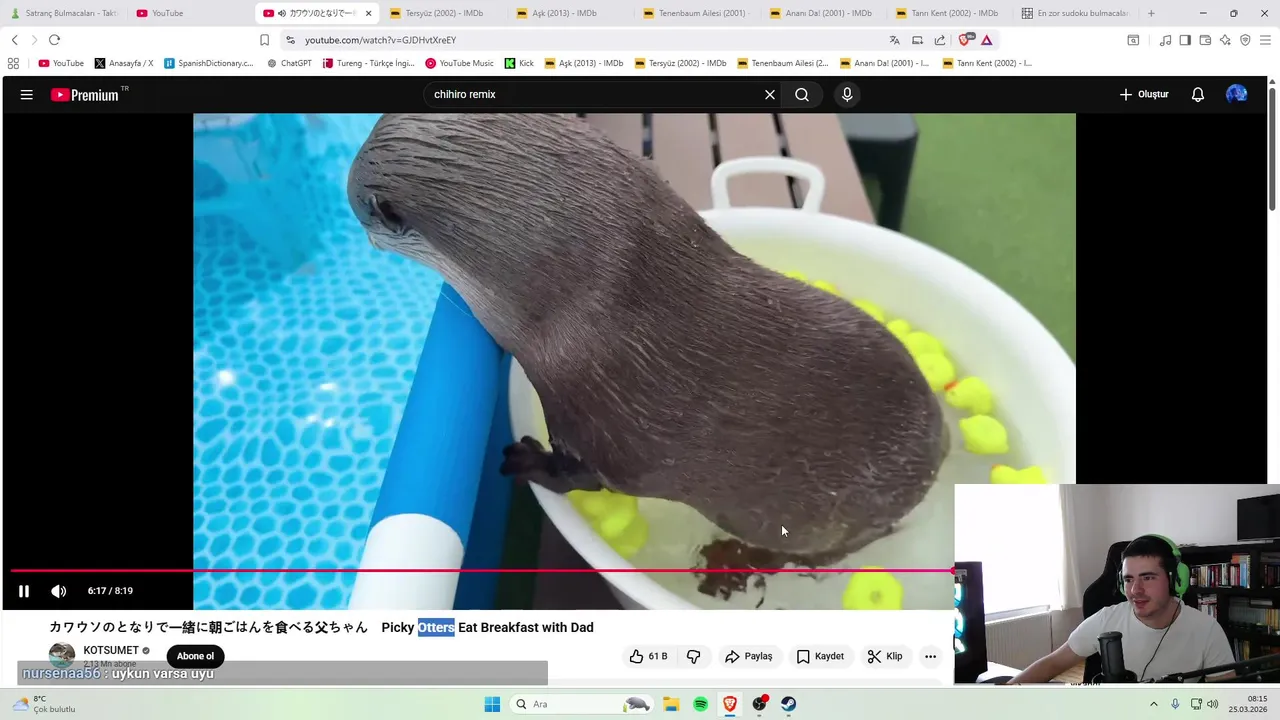Open more actions three-dot menu
Screen dimensions: 1280x720
point(930,656)
